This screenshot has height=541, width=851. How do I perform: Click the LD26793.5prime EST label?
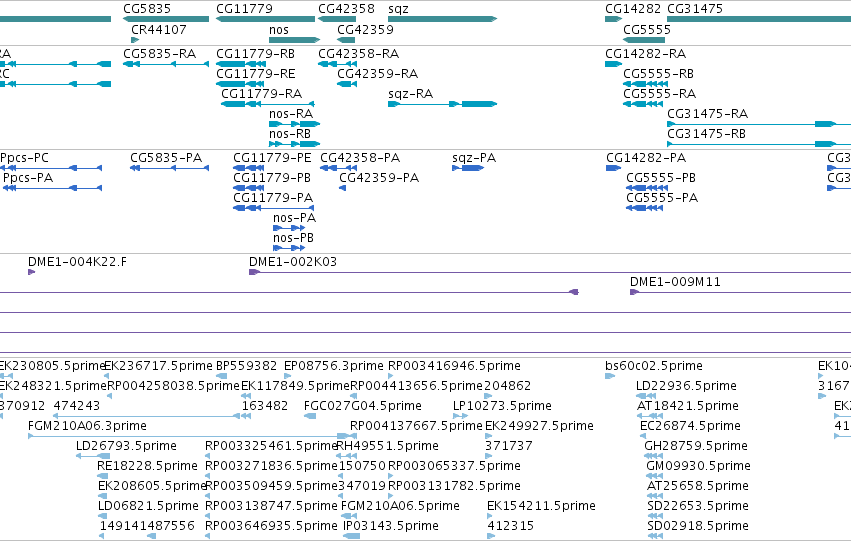pos(126,446)
